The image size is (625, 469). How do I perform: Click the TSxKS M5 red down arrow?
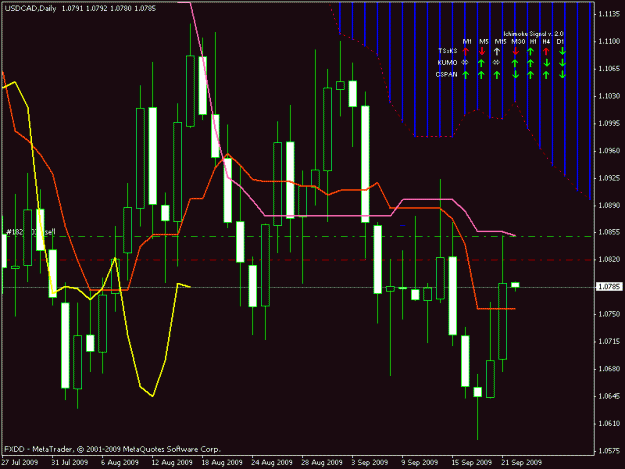point(482,51)
